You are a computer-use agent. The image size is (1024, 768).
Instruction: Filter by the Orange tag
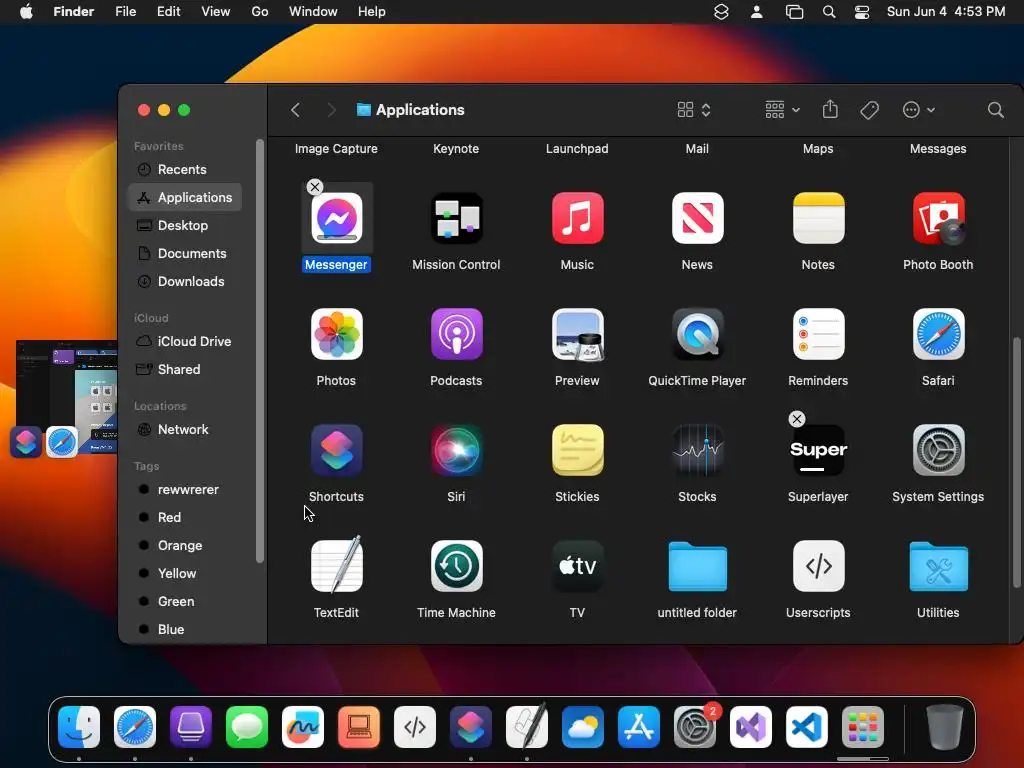pyautogui.click(x=185, y=546)
